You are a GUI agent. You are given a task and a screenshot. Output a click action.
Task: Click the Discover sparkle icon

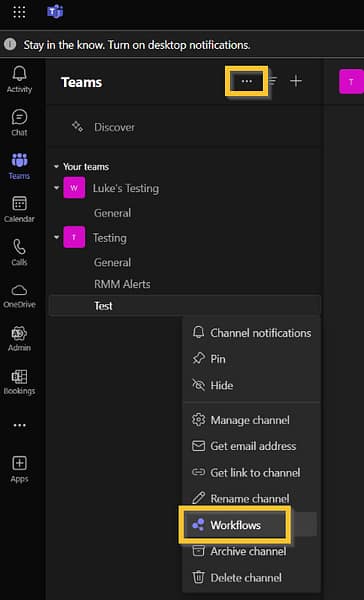point(78,127)
